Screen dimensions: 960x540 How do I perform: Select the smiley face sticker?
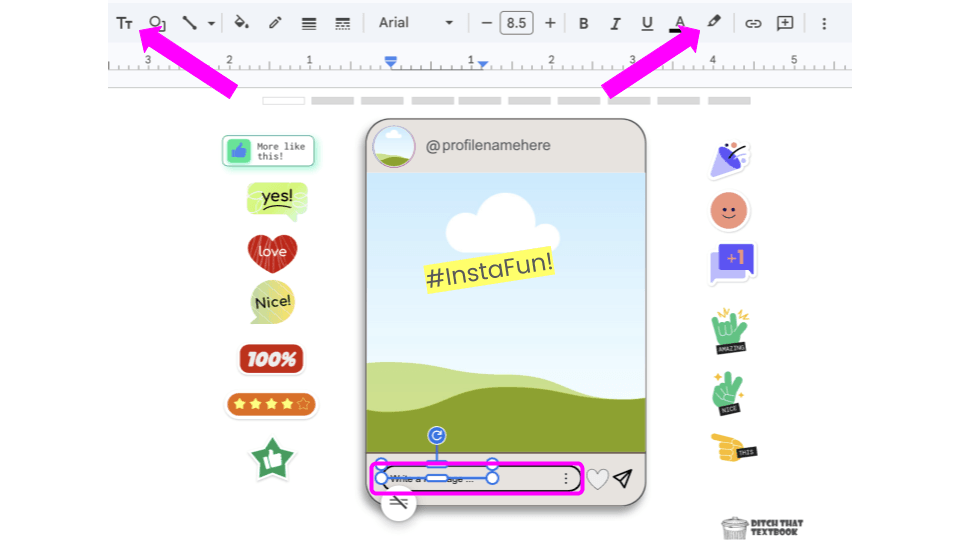point(729,211)
